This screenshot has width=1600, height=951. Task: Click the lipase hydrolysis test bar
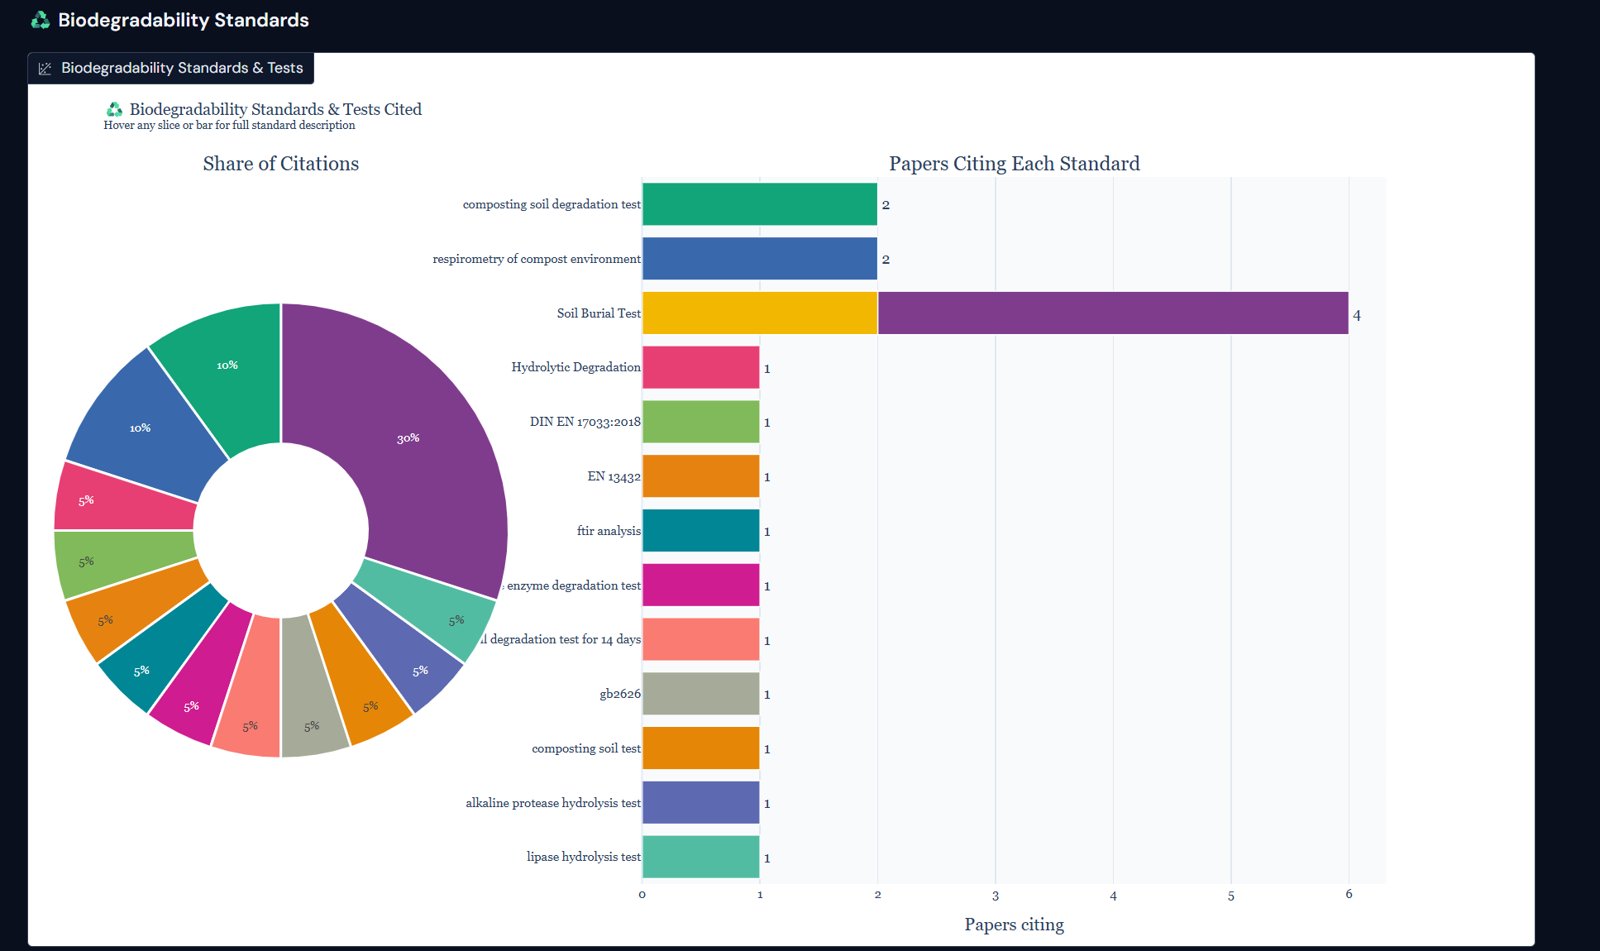tap(701, 857)
